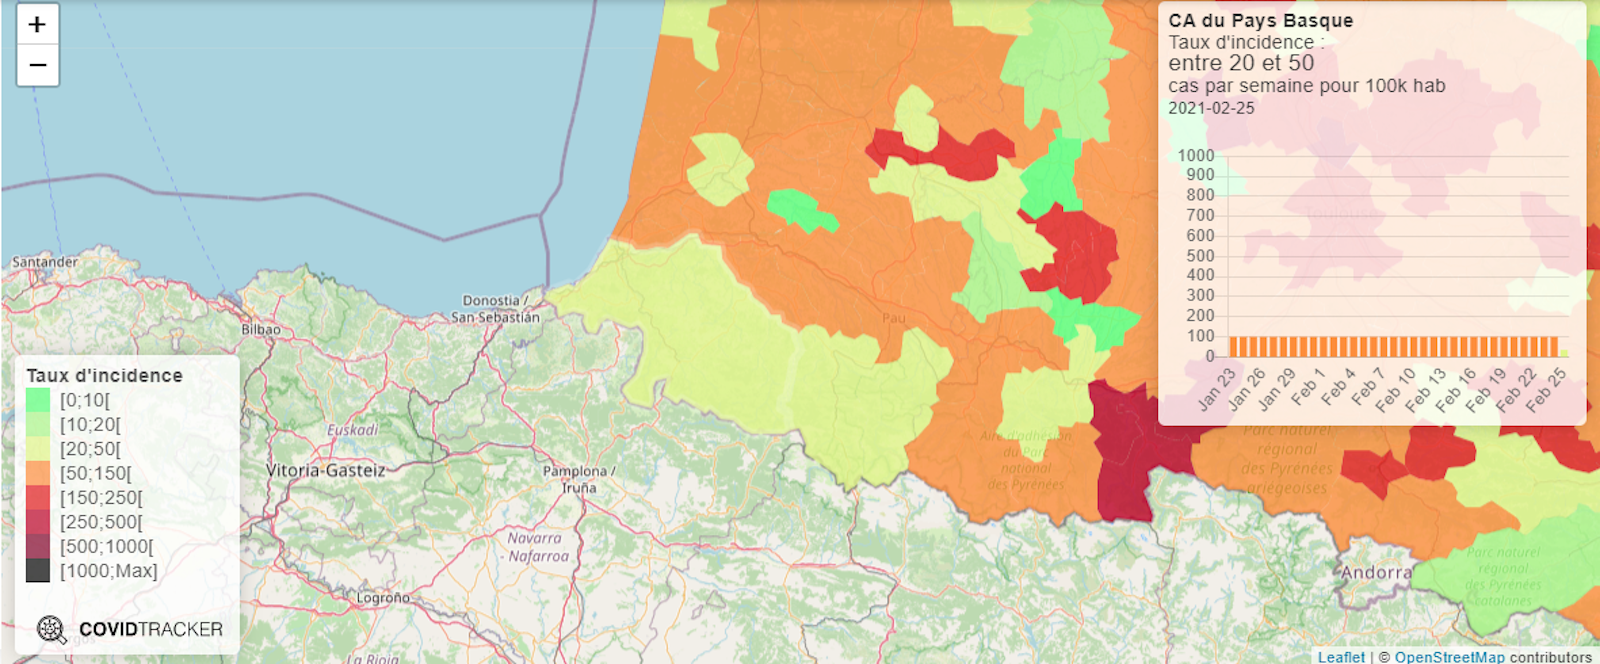Image resolution: width=1600 pixels, height=664 pixels.
Task: Select the green [0;10[ legend swatch
Action: point(38,400)
